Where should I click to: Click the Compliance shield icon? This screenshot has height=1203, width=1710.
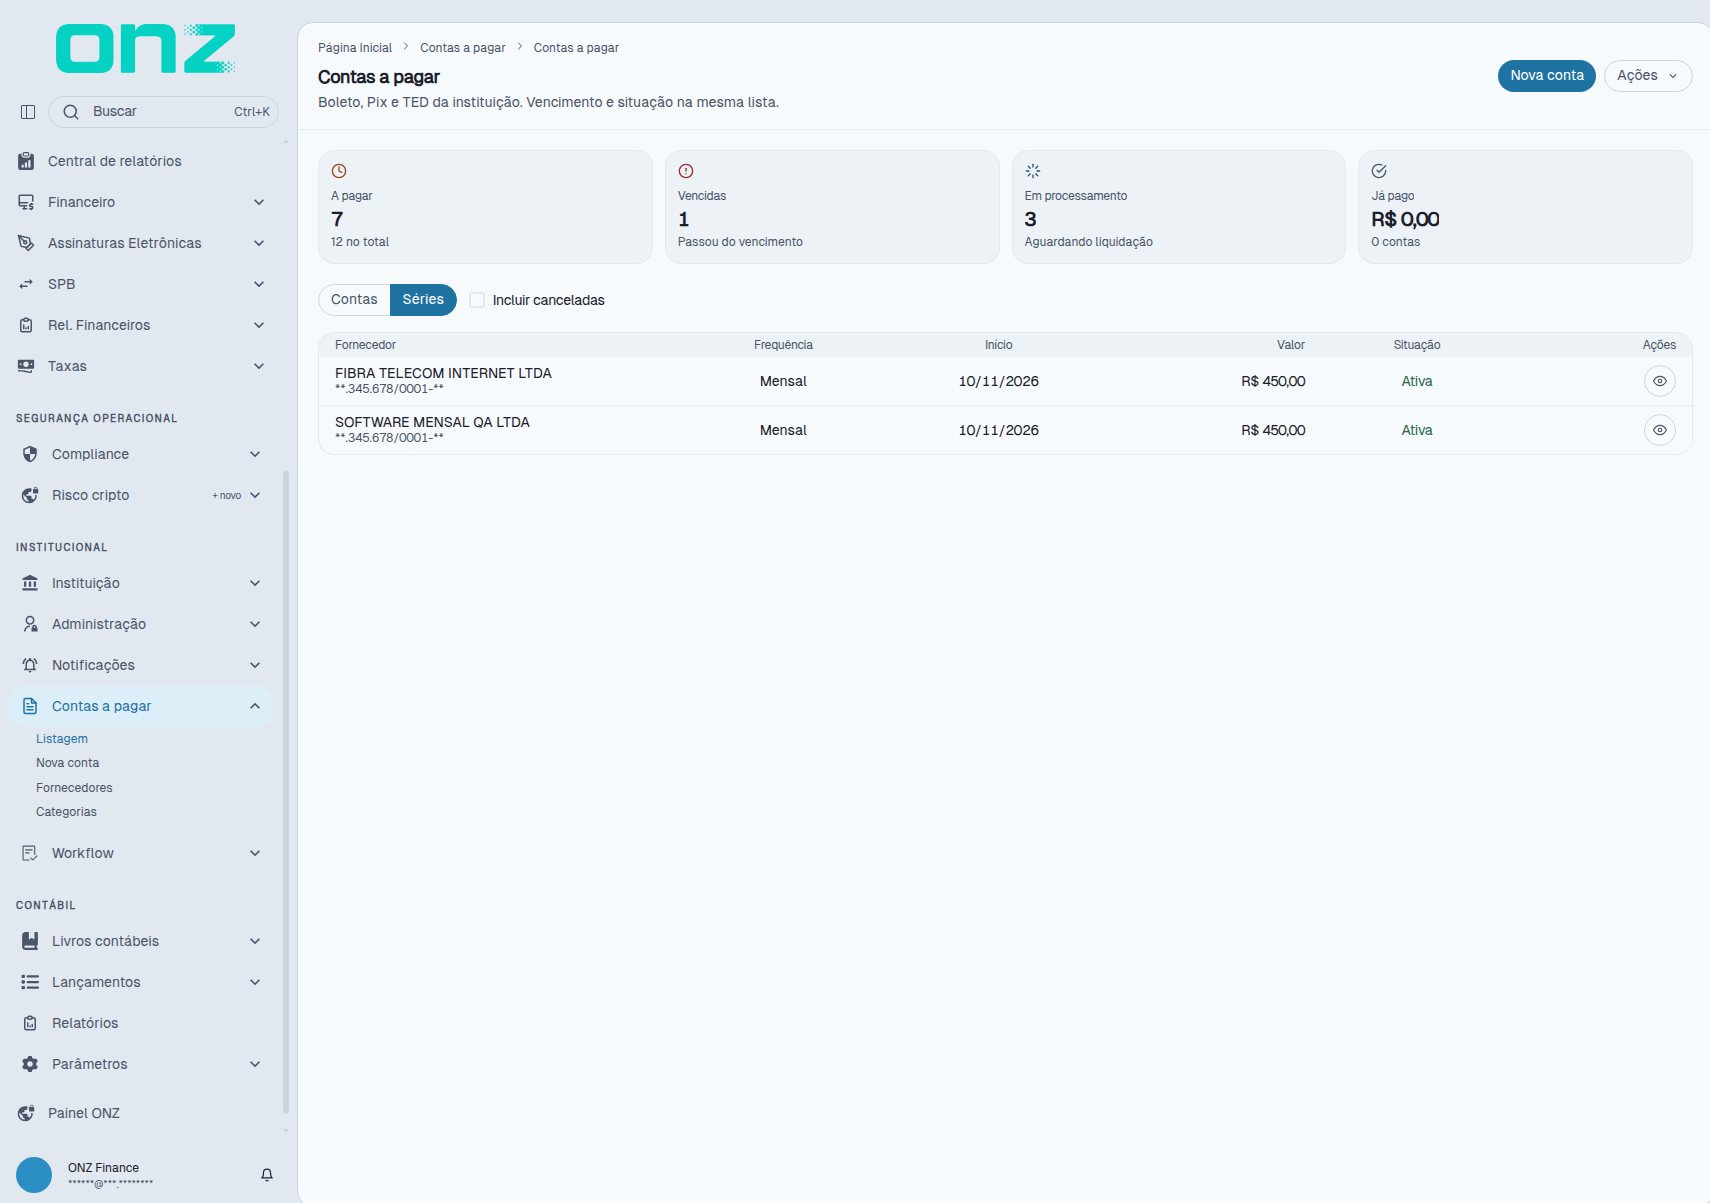(x=30, y=454)
